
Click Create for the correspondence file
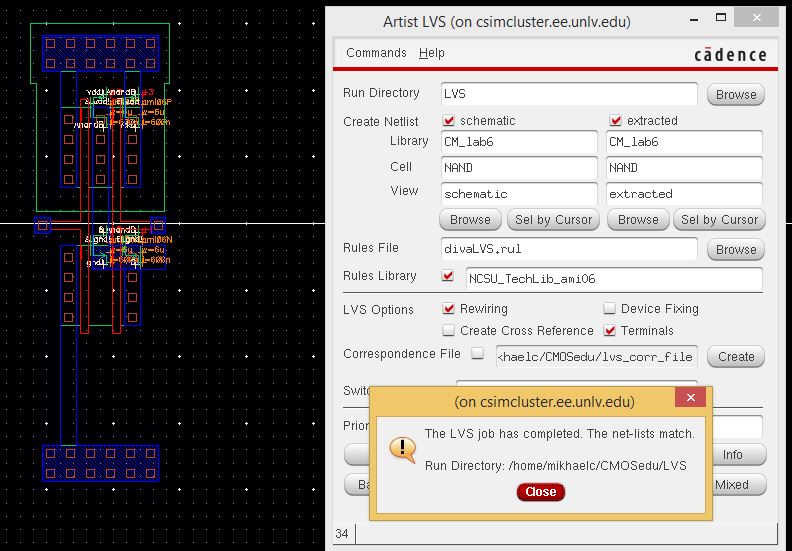pyautogui.click(x=735, y=356)
